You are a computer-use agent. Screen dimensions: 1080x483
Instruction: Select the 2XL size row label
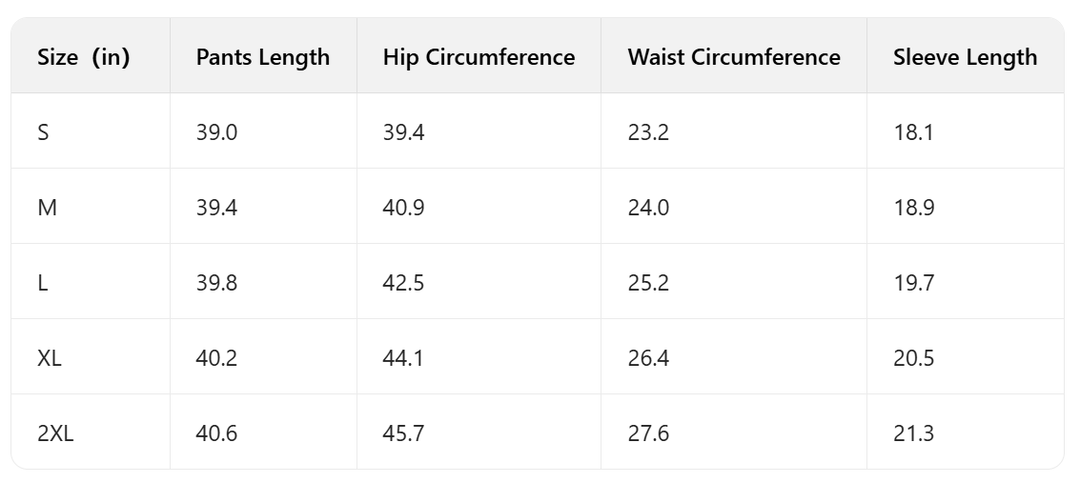[x=55, y=433]
